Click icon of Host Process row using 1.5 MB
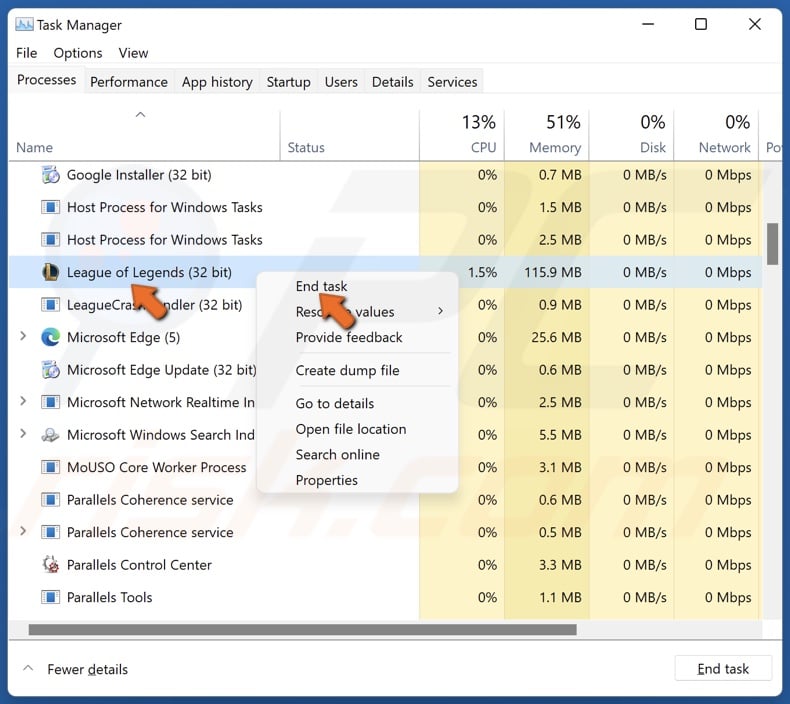 (x=50, y=207)
